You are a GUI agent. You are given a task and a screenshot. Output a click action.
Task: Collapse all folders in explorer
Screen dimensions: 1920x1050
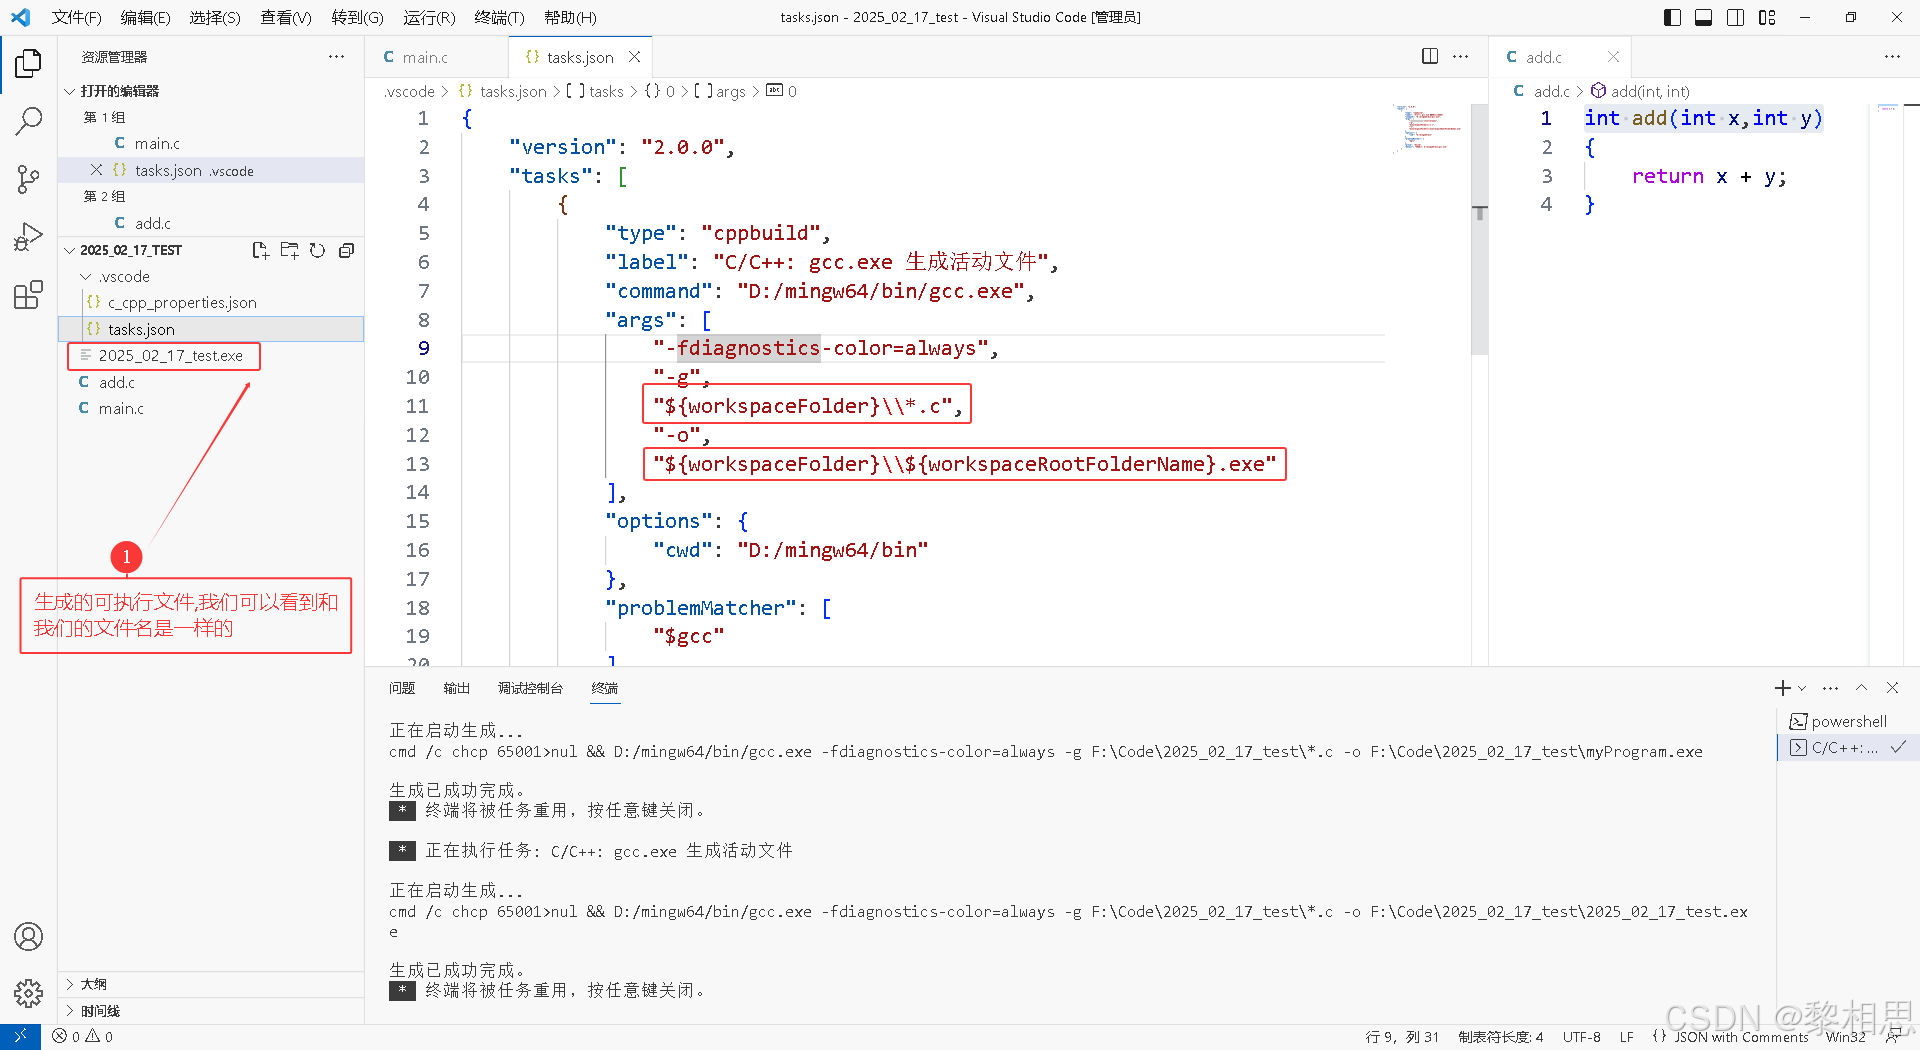346,250
